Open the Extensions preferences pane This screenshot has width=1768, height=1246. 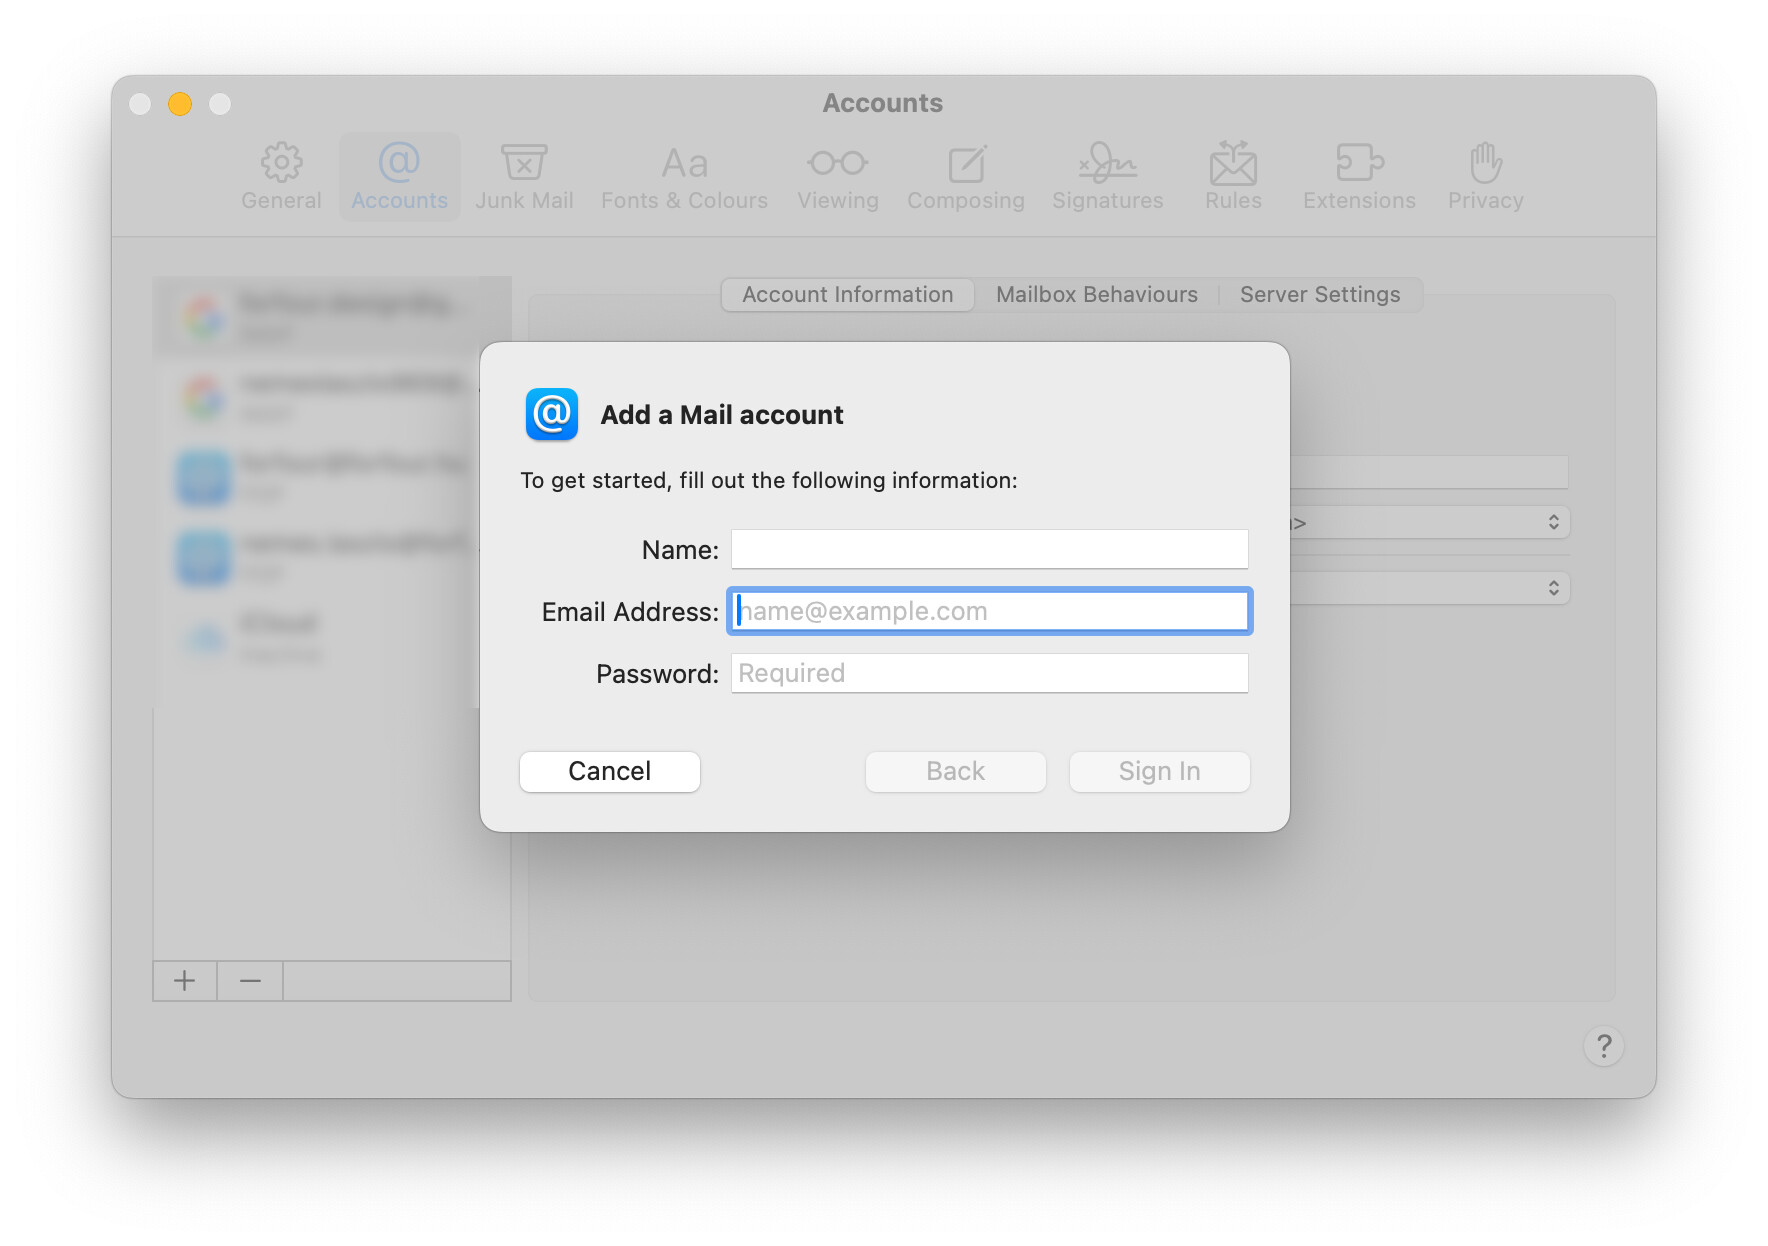click(1359, 177)
